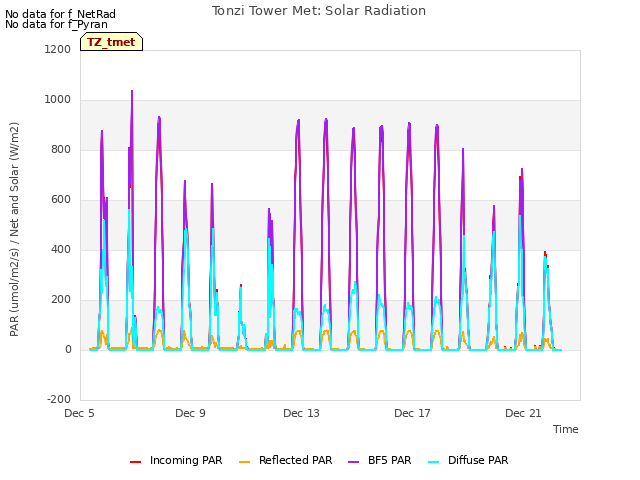Image resolution: width=640 pixels, height=480 pixels.
Task: Click the 800 y-axis tick label
Action: pyautogui.click(x=61, y=149)
